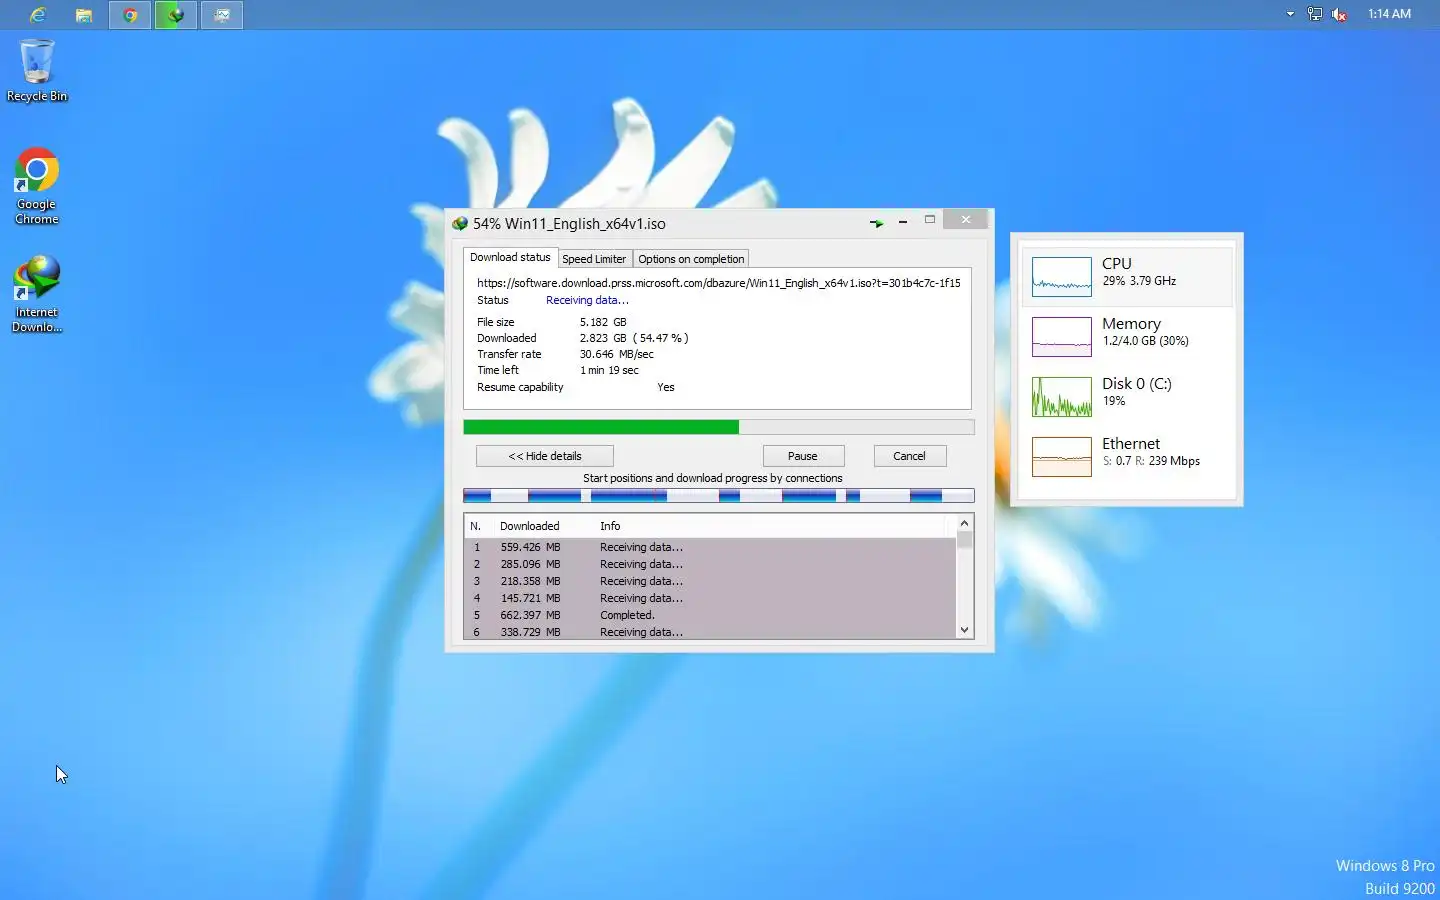Click the N. column header
This screenshot has width=1440, height=900.
pos(476,526)
